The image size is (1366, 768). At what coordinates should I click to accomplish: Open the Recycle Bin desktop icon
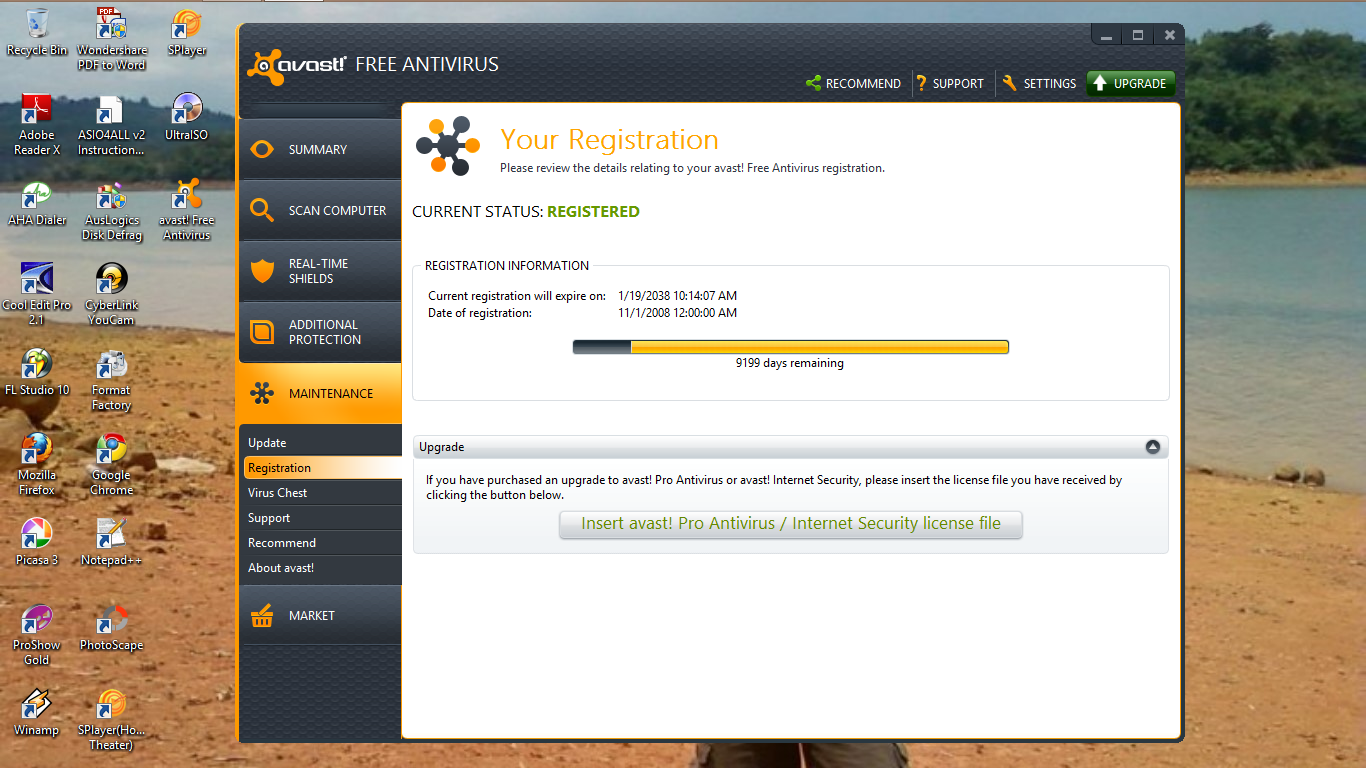[37, 32]
